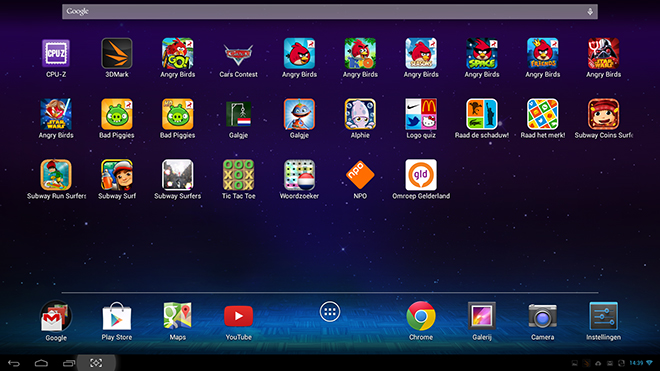Open the Galerij gallery app
This screenshot has height=371, width=660.
482,316
